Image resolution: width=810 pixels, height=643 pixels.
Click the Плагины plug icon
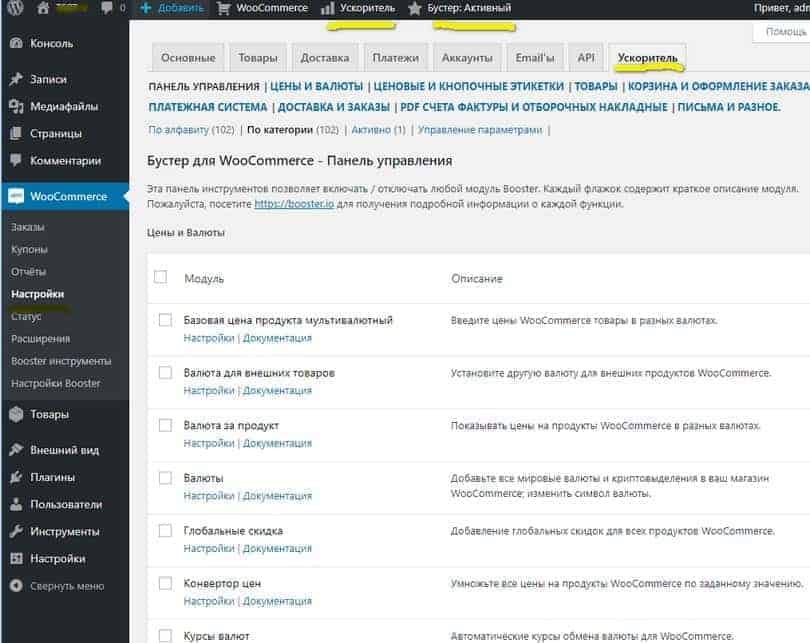[x=17, y=477]
